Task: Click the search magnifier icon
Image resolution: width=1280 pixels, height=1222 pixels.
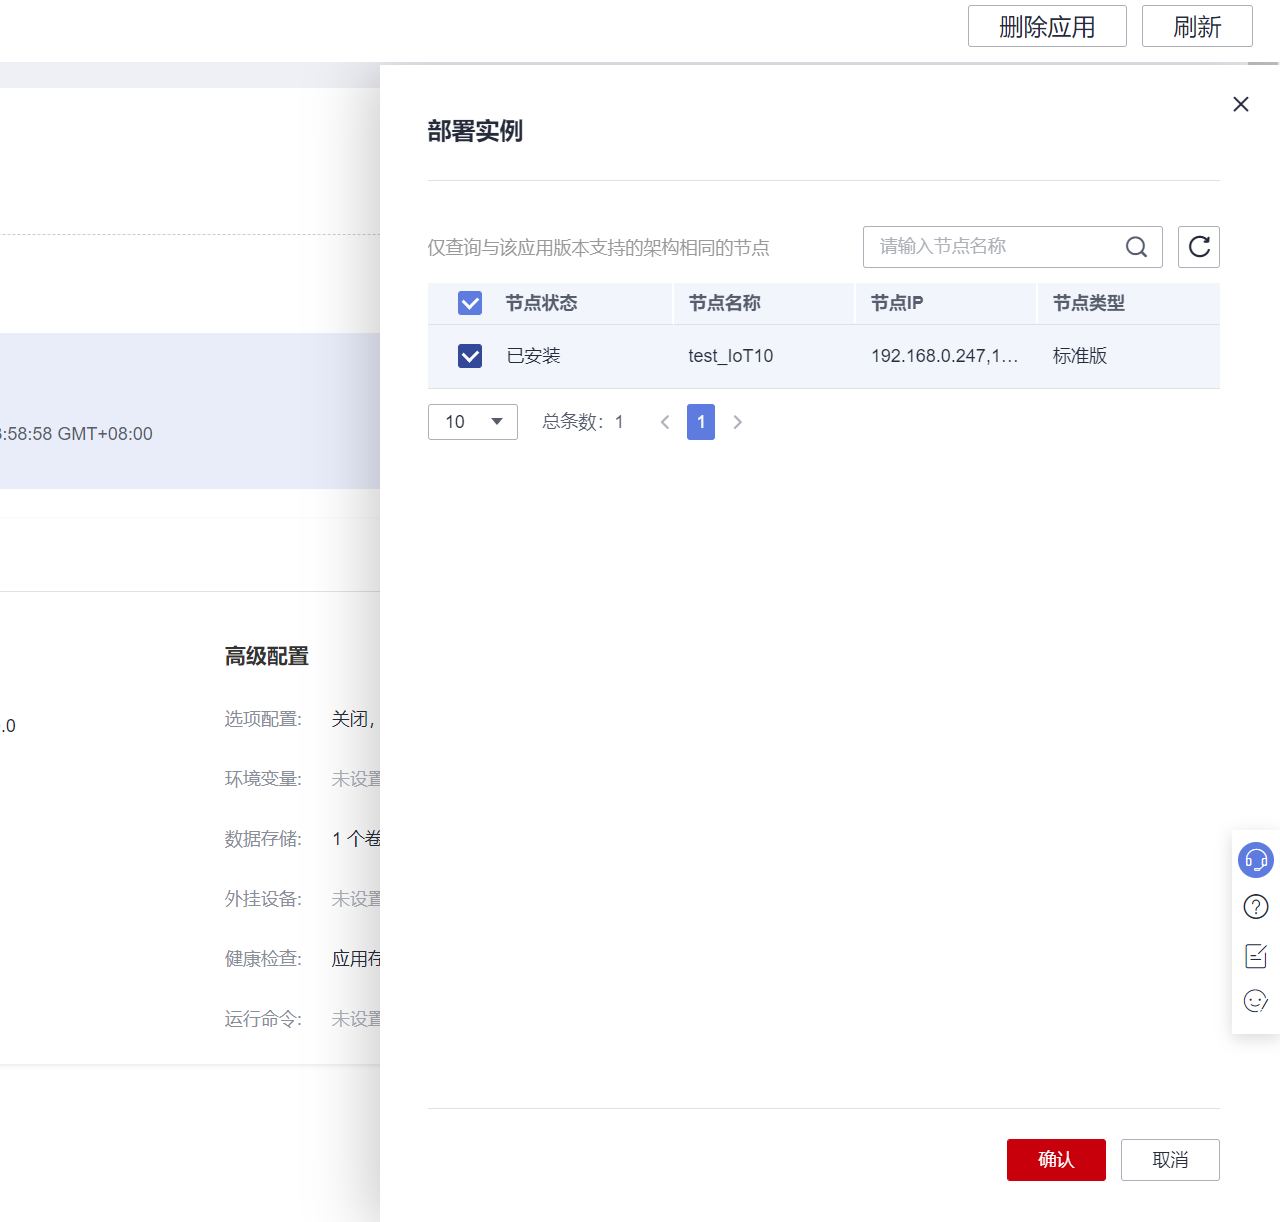Action: click(1136, 247)
